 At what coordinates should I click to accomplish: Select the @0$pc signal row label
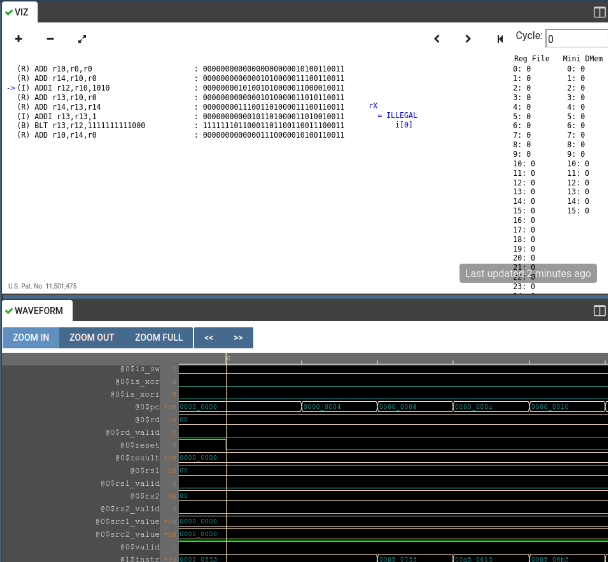(146, 407)
